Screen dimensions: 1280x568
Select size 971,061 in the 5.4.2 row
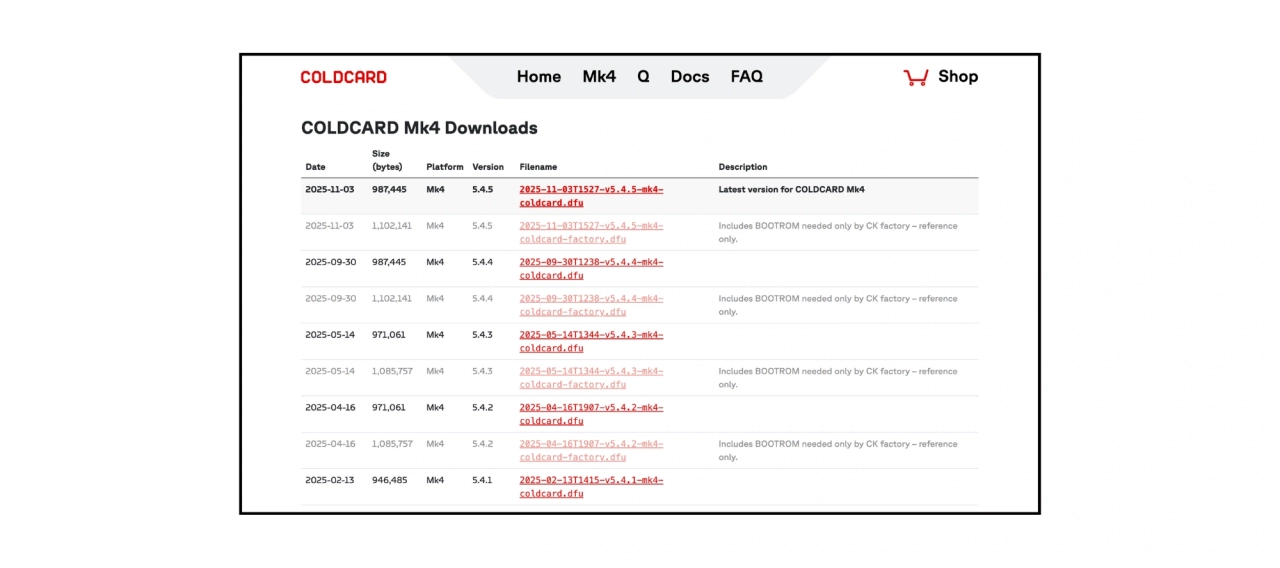point(389,407)
